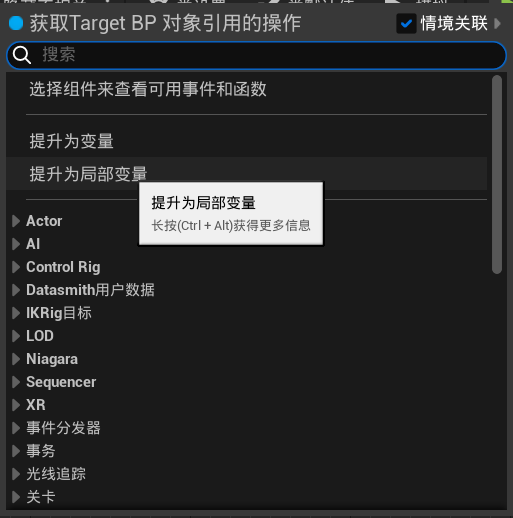
Task: Click the blue object reference pin icon
Action: 16,23
